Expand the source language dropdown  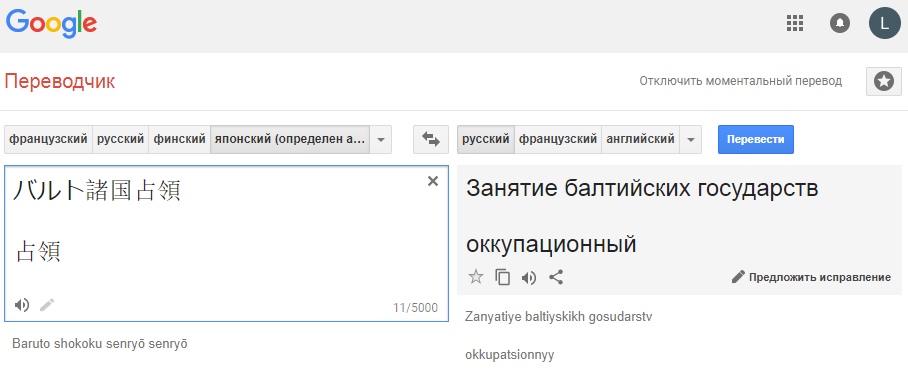(x=380, y=140)
